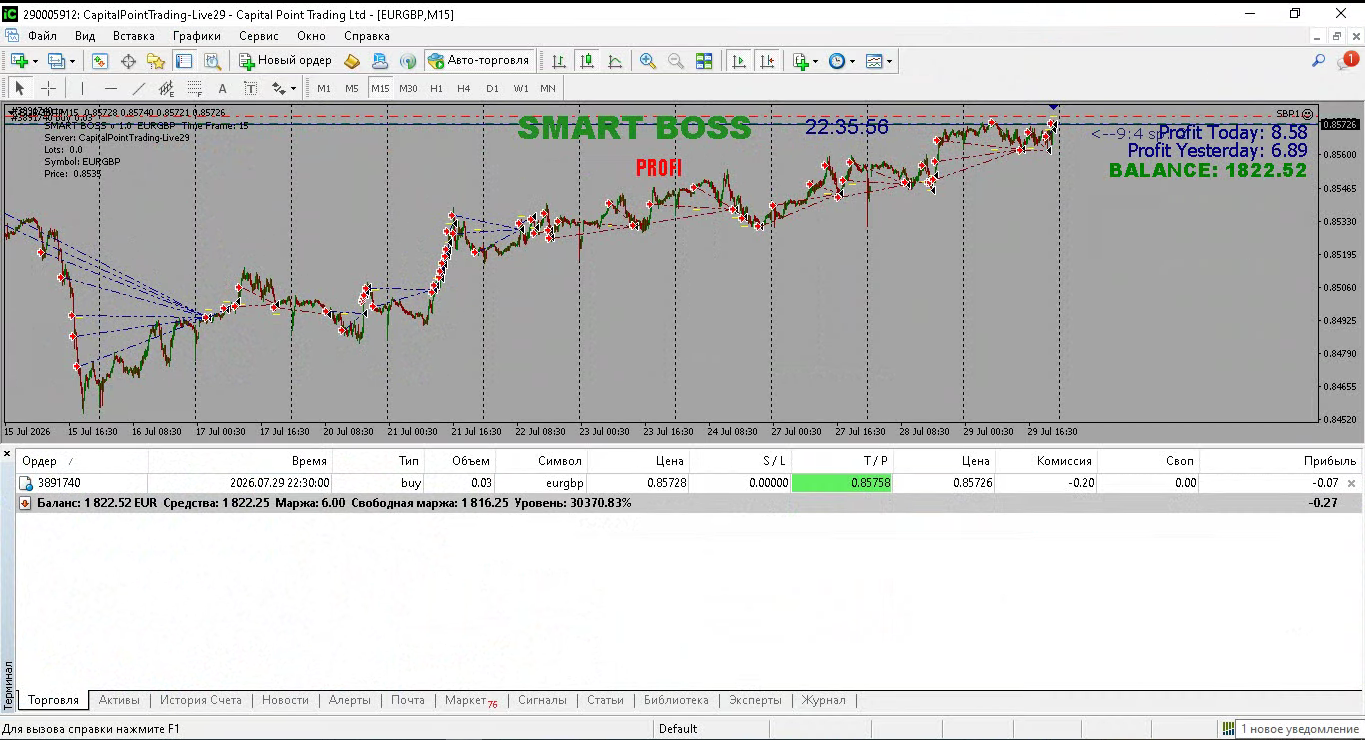The width and height of the screenshot is (1365, 740).
Task: Switch chart to H4 timeframe
Action: click(464, 88)
